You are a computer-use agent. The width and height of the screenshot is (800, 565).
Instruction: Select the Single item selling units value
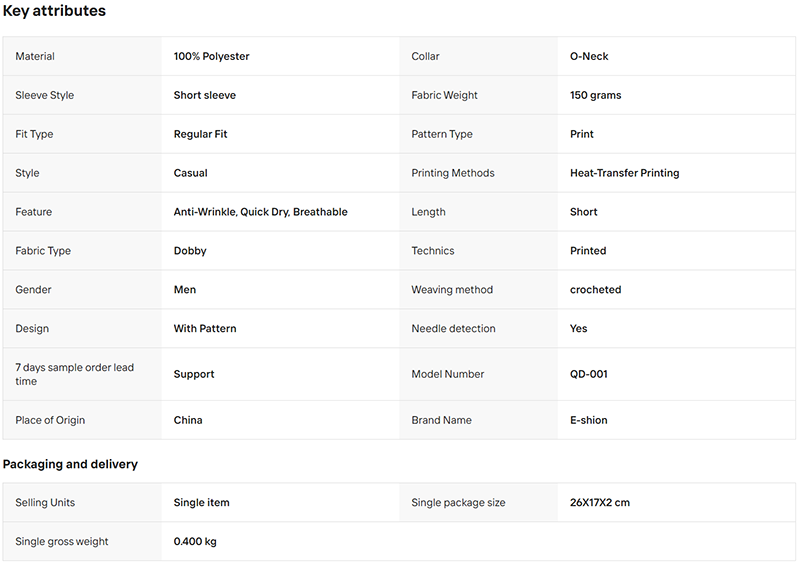click(201, 502)
